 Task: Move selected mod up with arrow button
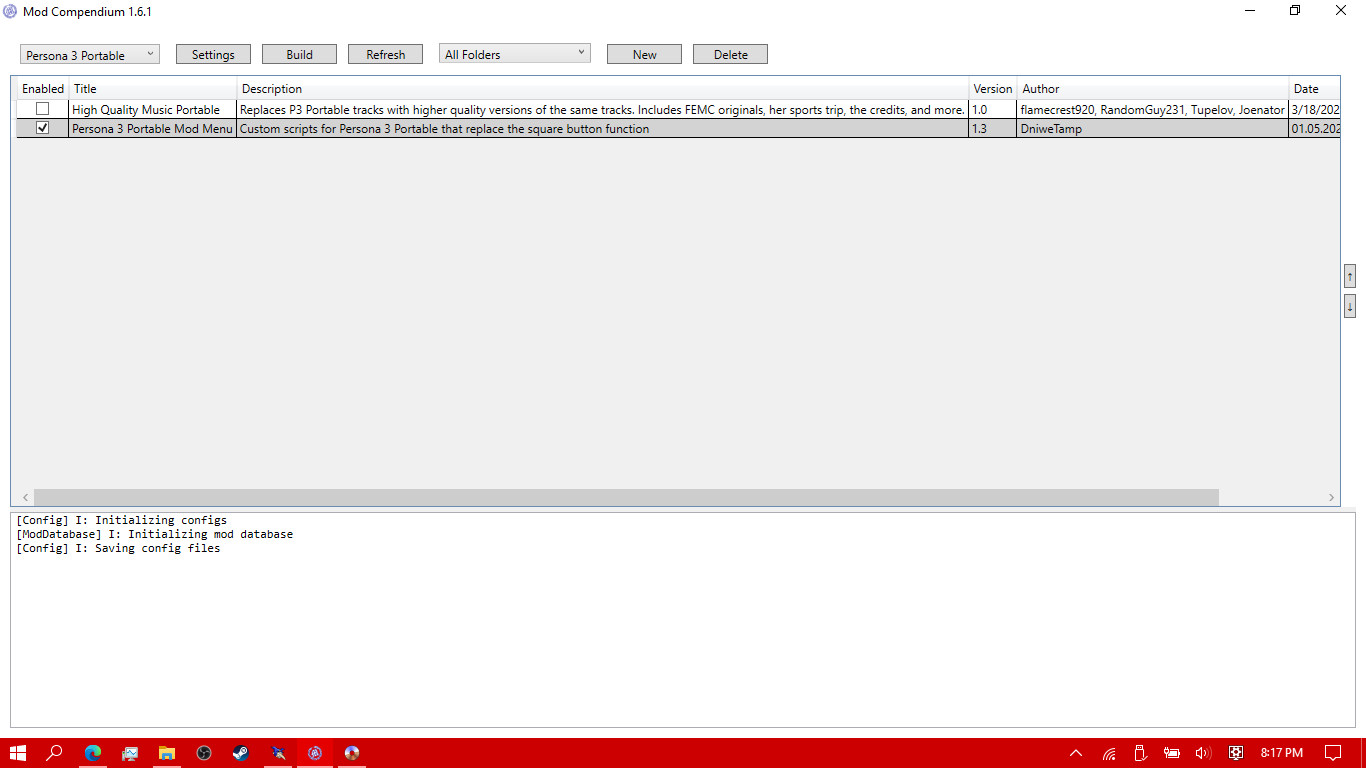point(1350,276)
